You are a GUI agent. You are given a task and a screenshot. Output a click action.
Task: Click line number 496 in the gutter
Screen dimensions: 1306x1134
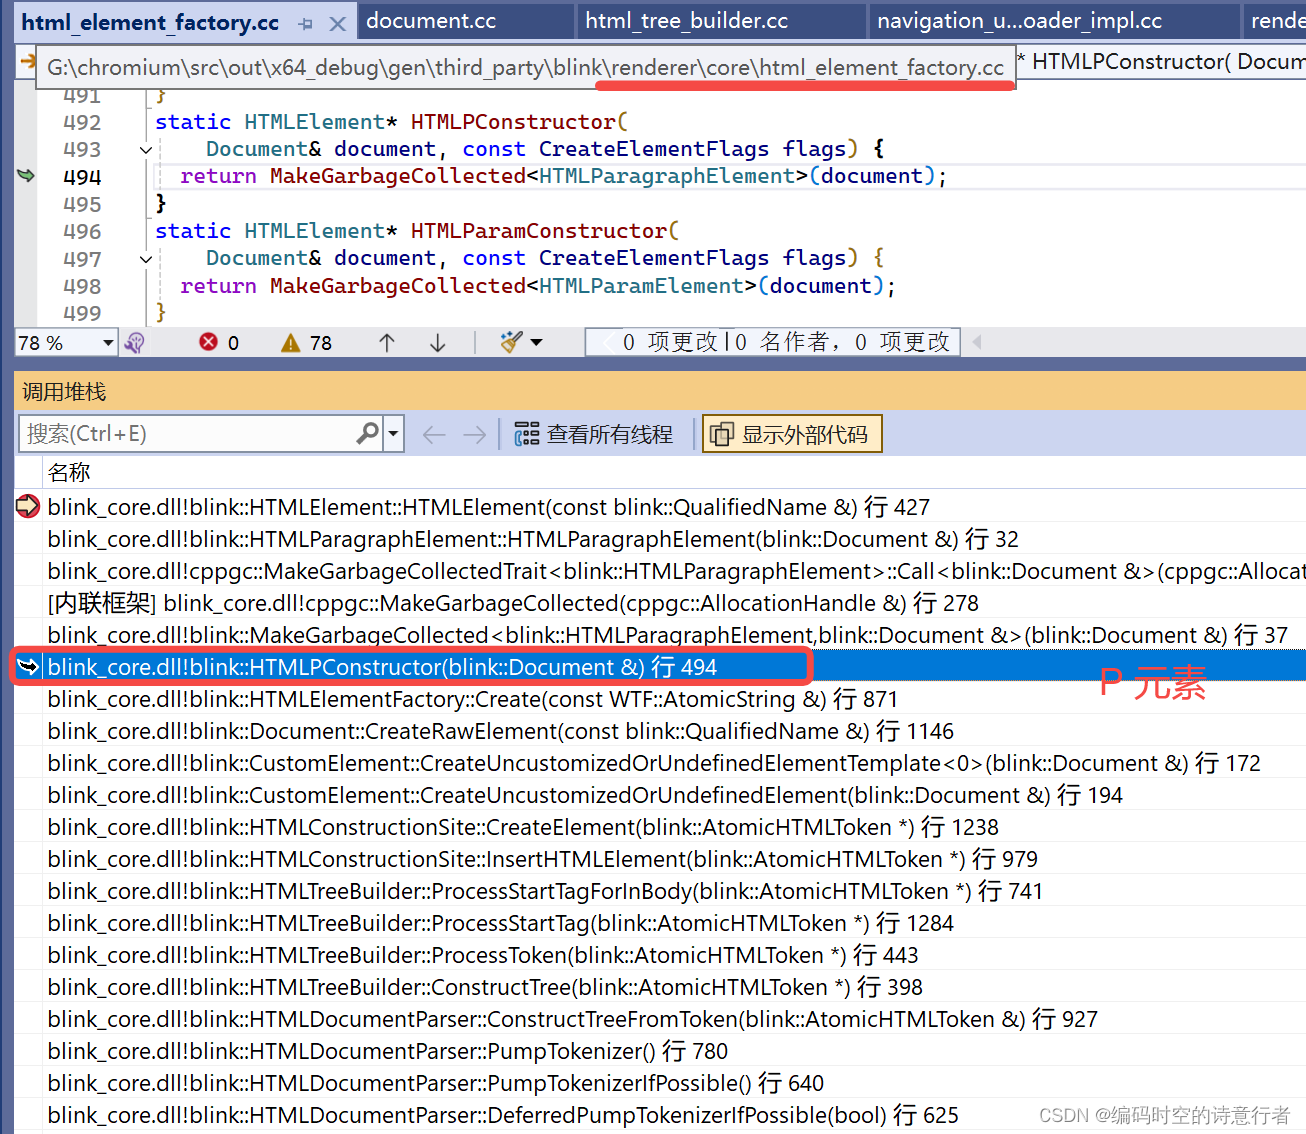coord(82,232)
